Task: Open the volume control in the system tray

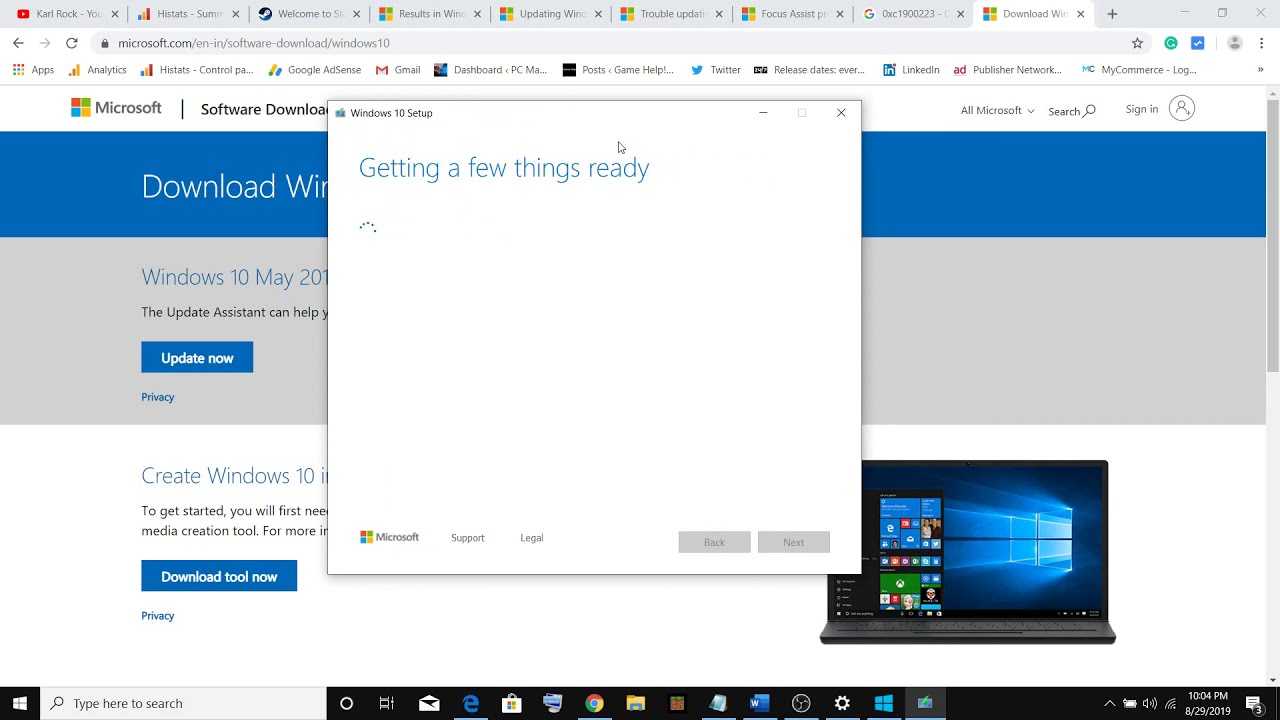Action: (1150, 703)
